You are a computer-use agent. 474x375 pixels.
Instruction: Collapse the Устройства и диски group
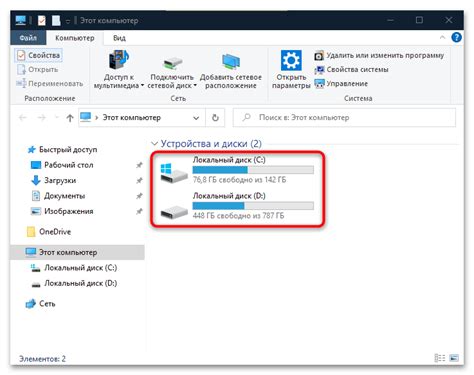point(154,144)
